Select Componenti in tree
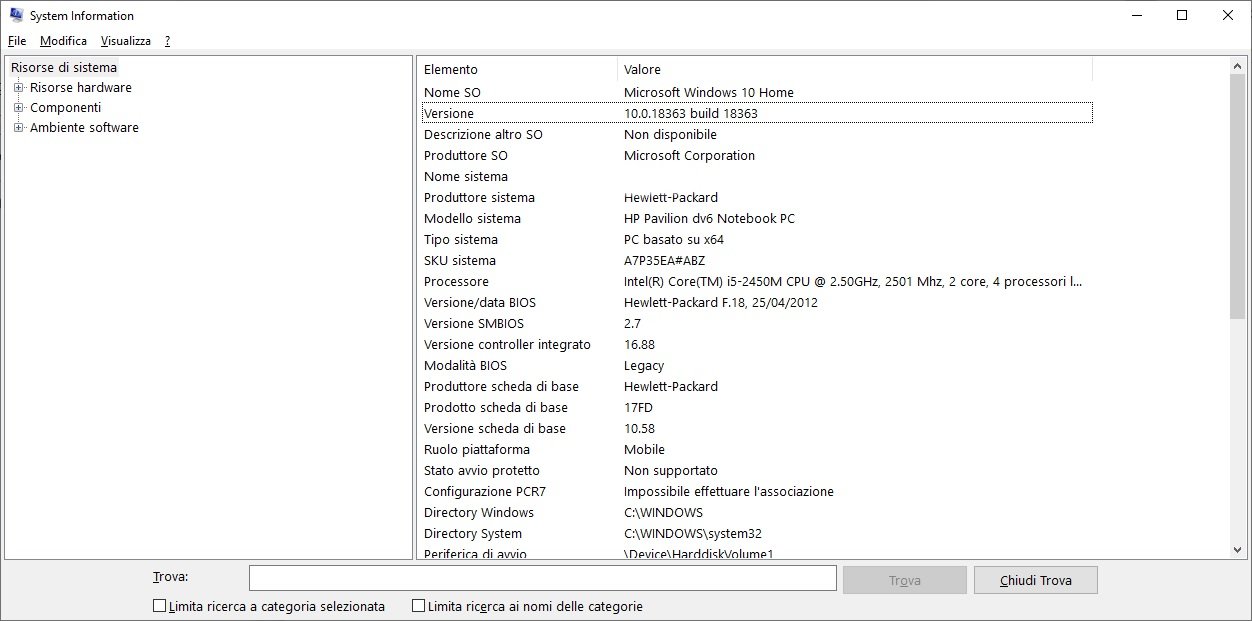1252x621 pixels. click(x=66, y=108)
